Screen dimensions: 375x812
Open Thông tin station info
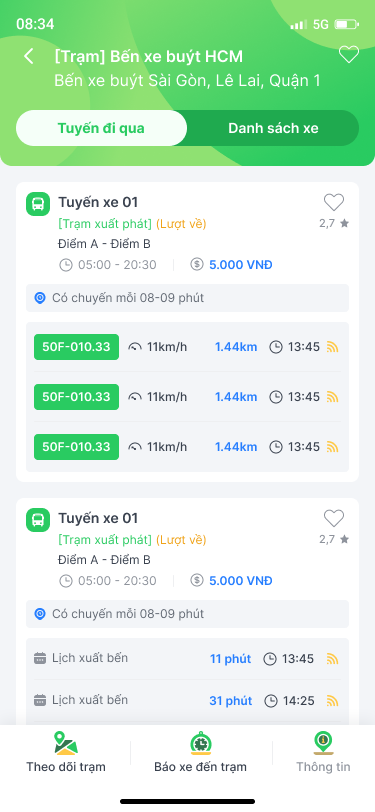(x=323, y=752)
